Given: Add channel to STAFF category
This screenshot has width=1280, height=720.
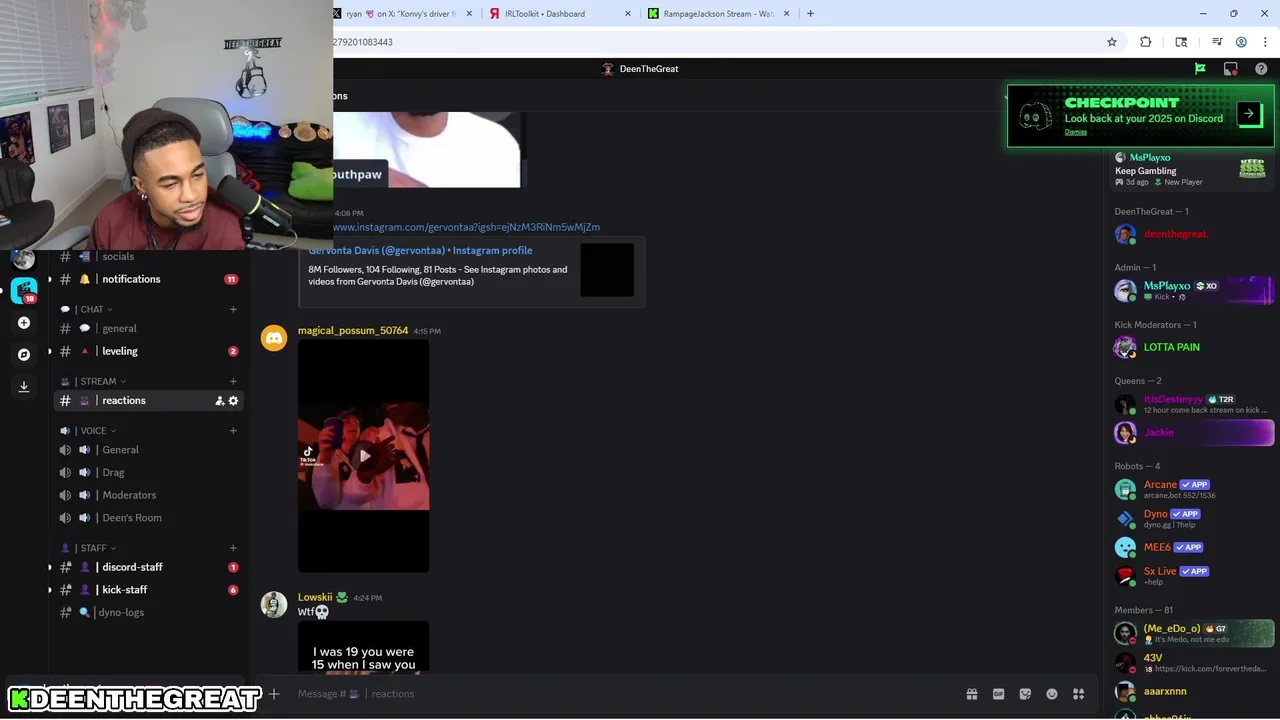Looking at the screenshot, I should [x=233, y=548].
